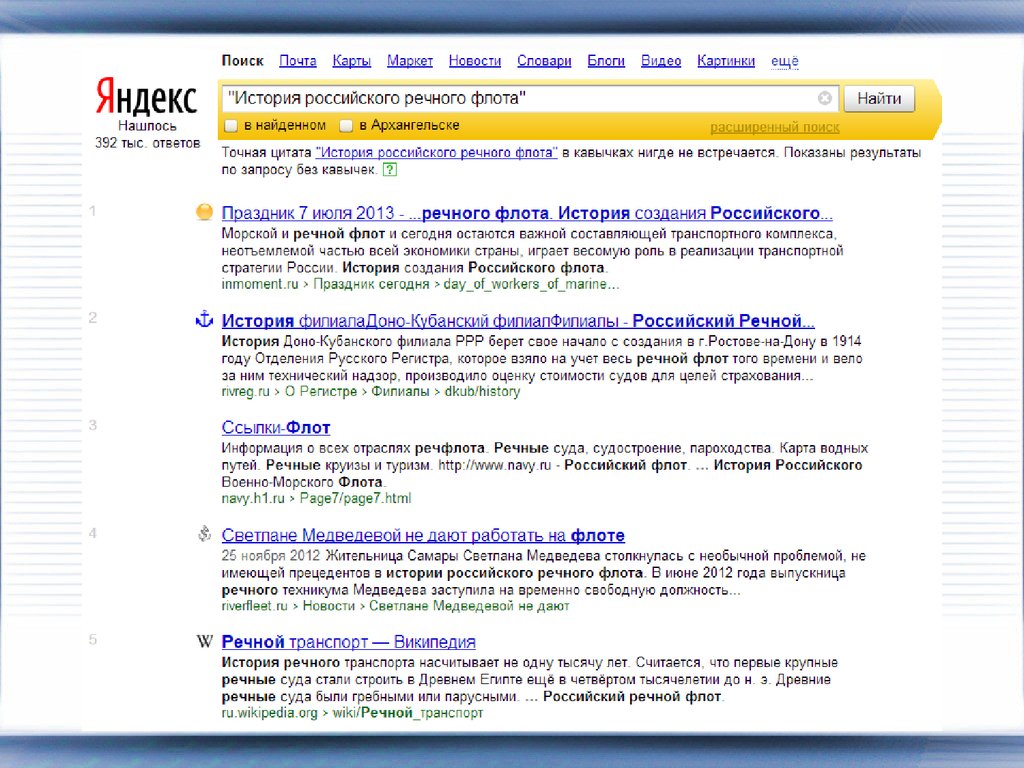Open the Почта service

pyautogui.click(x=298, y=61)
